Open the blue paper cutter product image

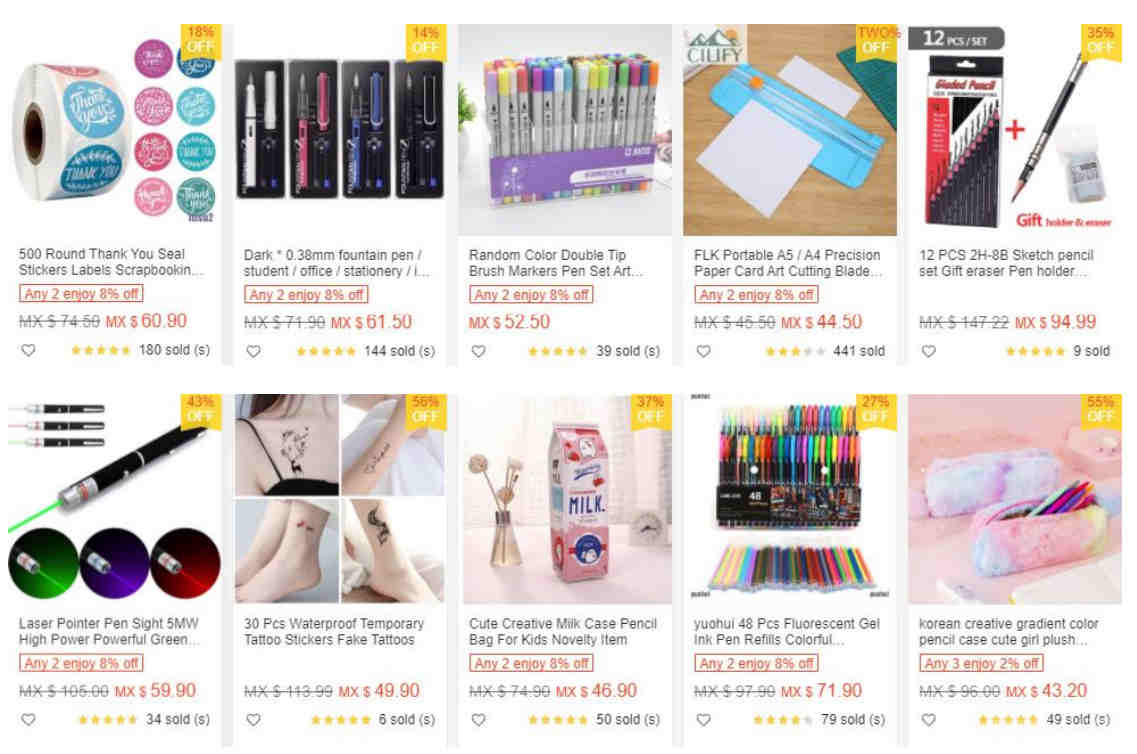tap(790, 130)
